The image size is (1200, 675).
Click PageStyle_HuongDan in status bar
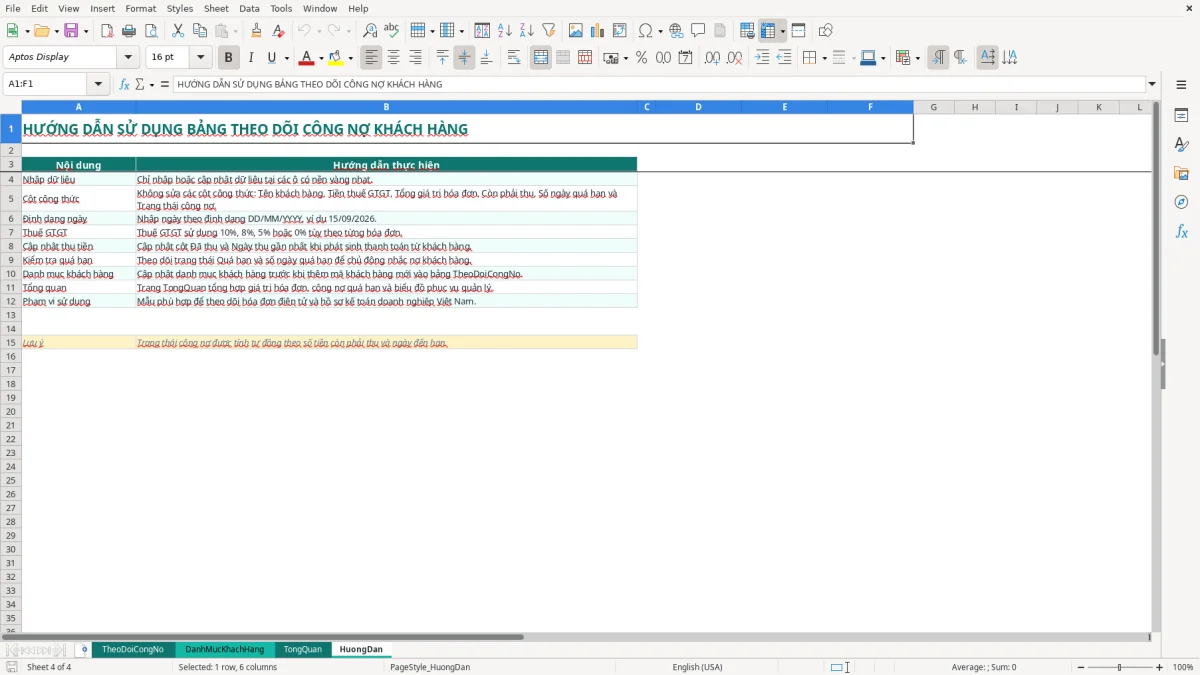pyautogui.click(x=430, y=667)
